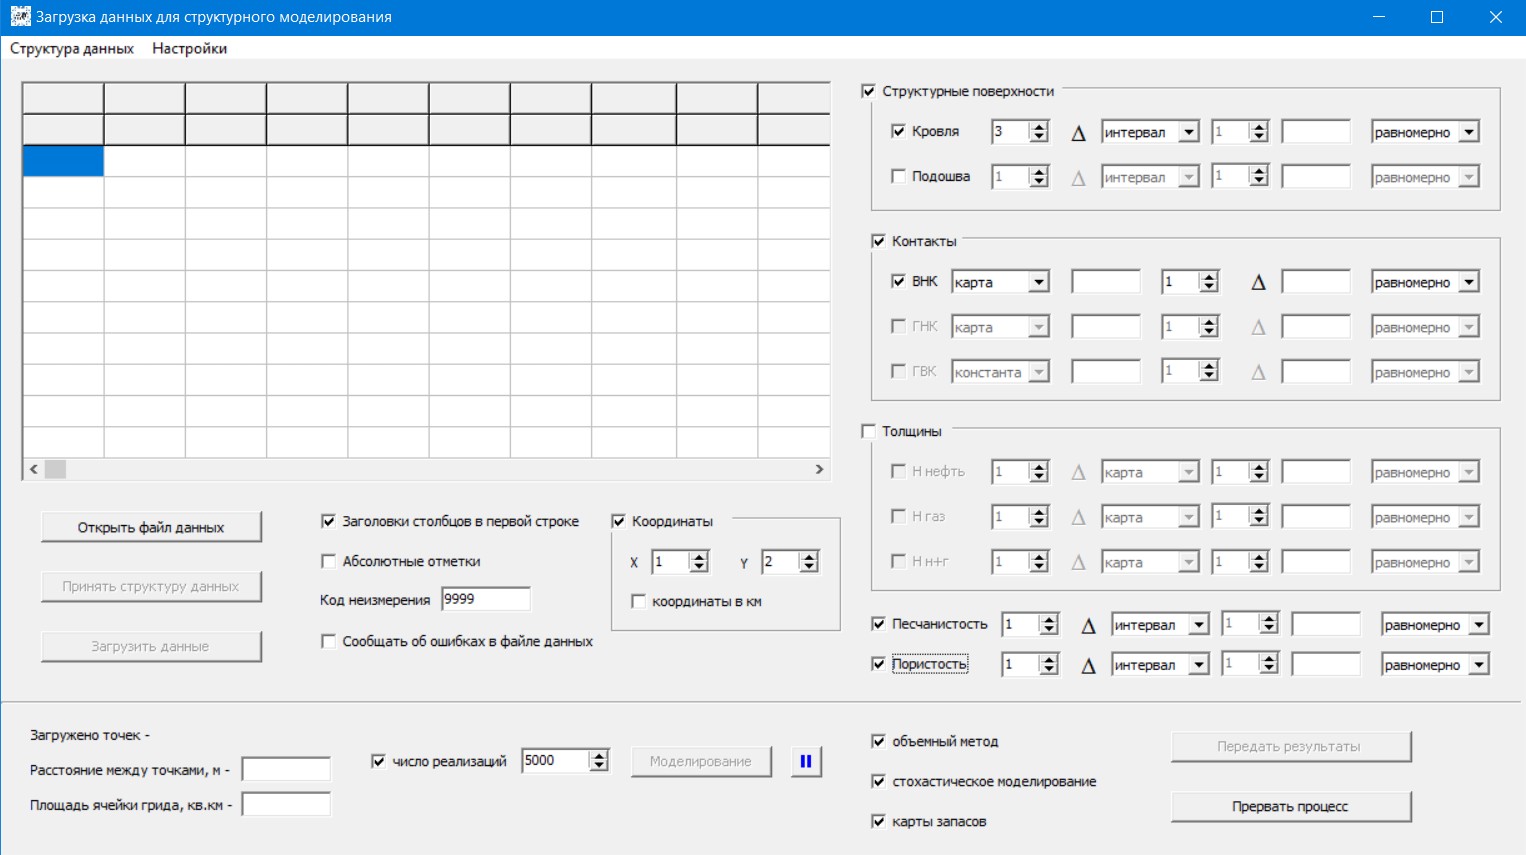The height and width of the screenshot is (855, 1526).
Task: Open the равномерно dropdown in Пористость row
Action: [1478, 665]
